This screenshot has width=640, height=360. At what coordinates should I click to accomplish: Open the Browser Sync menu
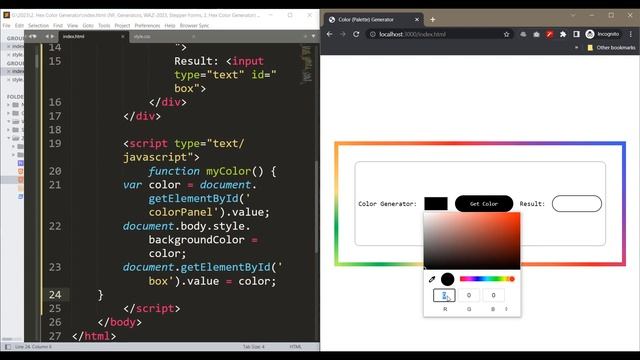(194, 25)
